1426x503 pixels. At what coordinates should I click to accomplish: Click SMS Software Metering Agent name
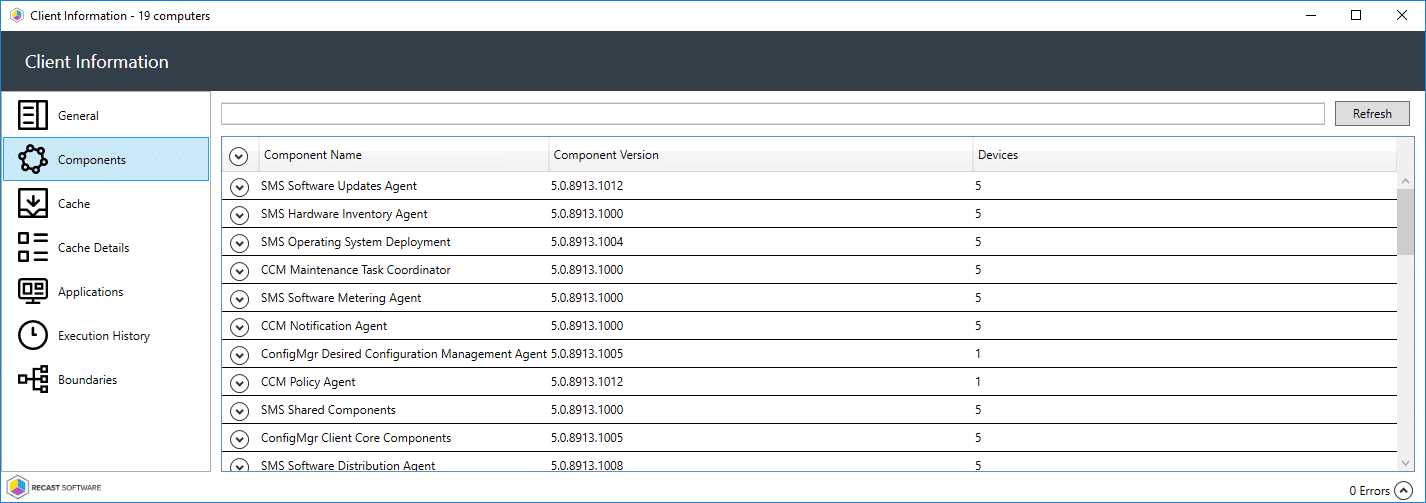(341, 298)
